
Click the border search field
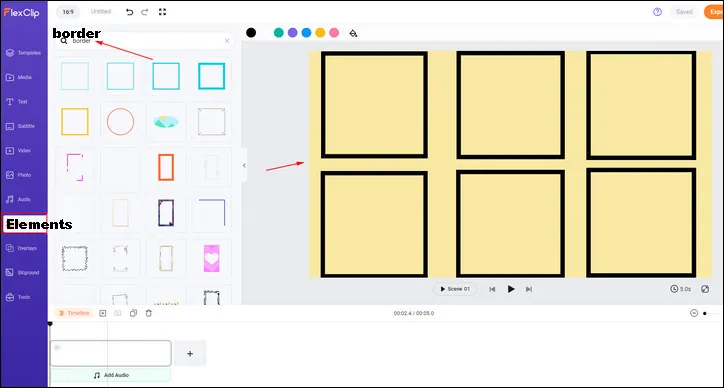pos(145,41)
